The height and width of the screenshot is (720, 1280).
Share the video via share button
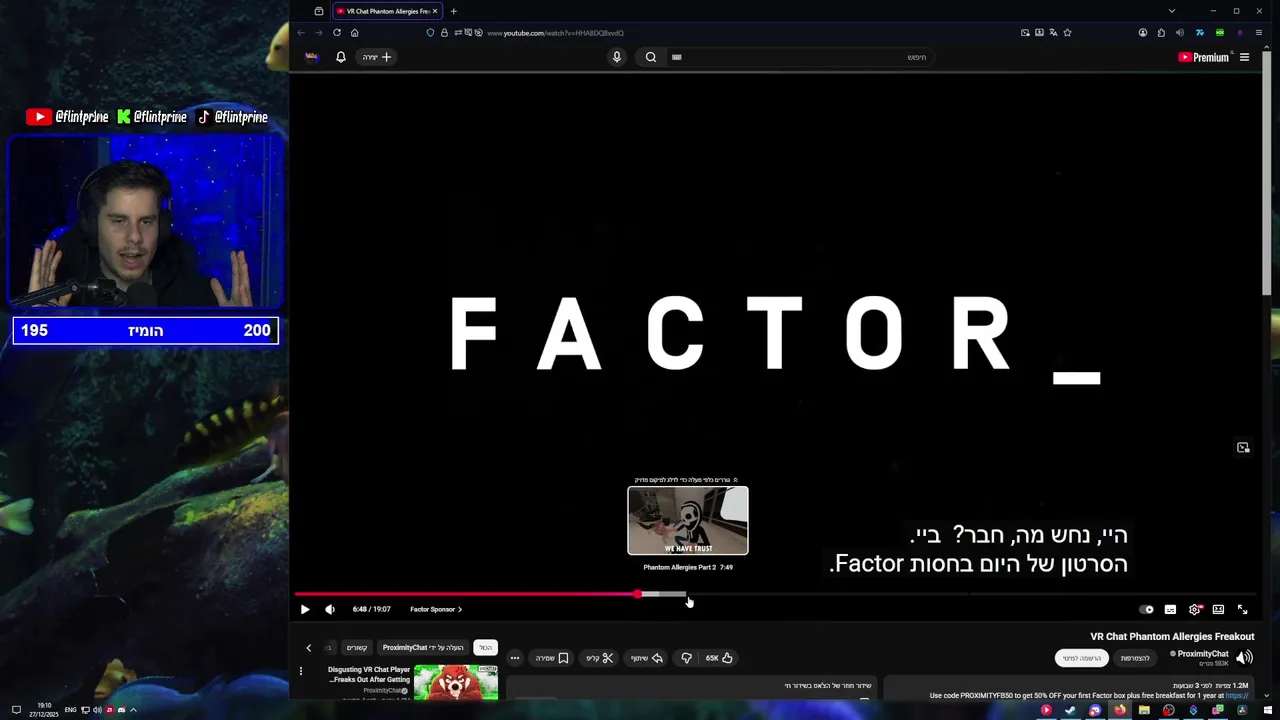coord(647,658)
